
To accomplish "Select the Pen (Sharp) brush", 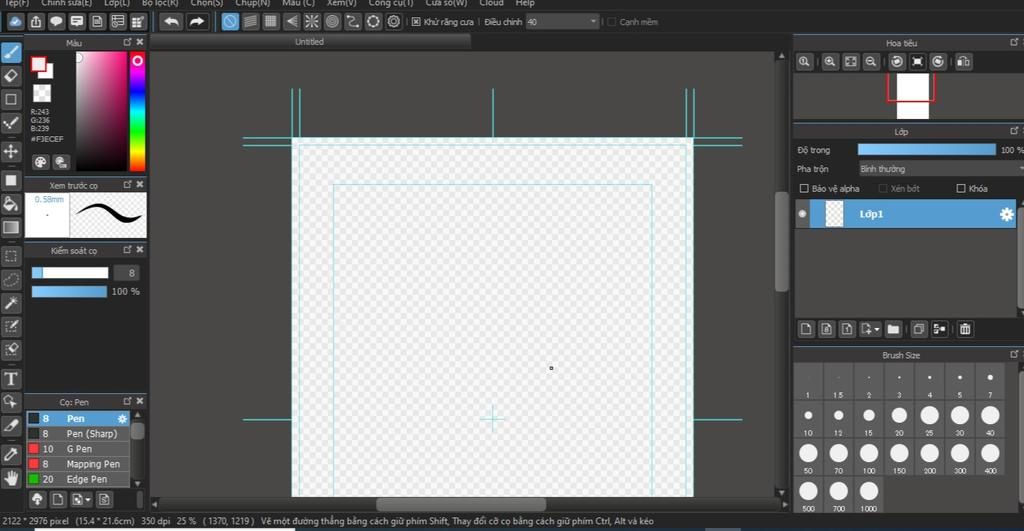I will [78, 434].
